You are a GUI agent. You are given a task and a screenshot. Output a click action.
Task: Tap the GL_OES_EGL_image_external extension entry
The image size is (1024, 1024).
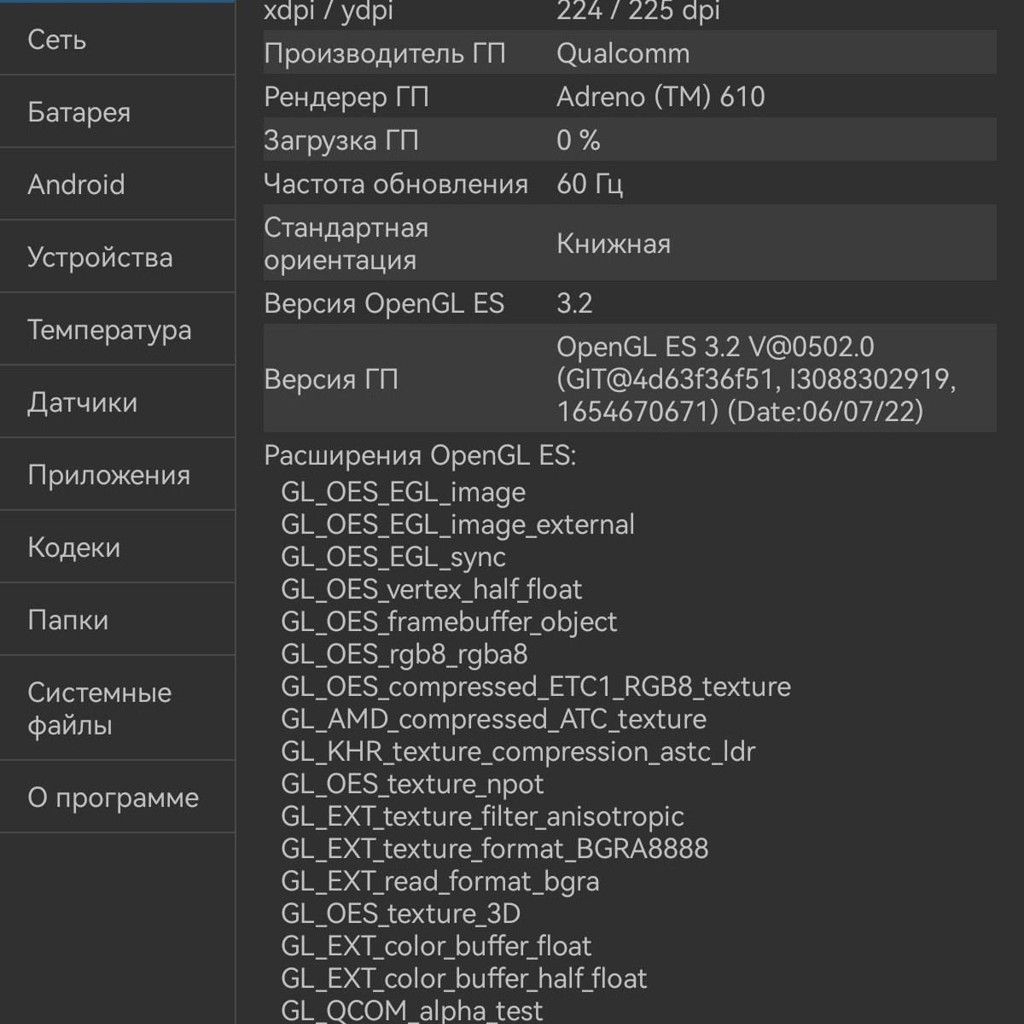pyautogui.click(x=458, y=524)
